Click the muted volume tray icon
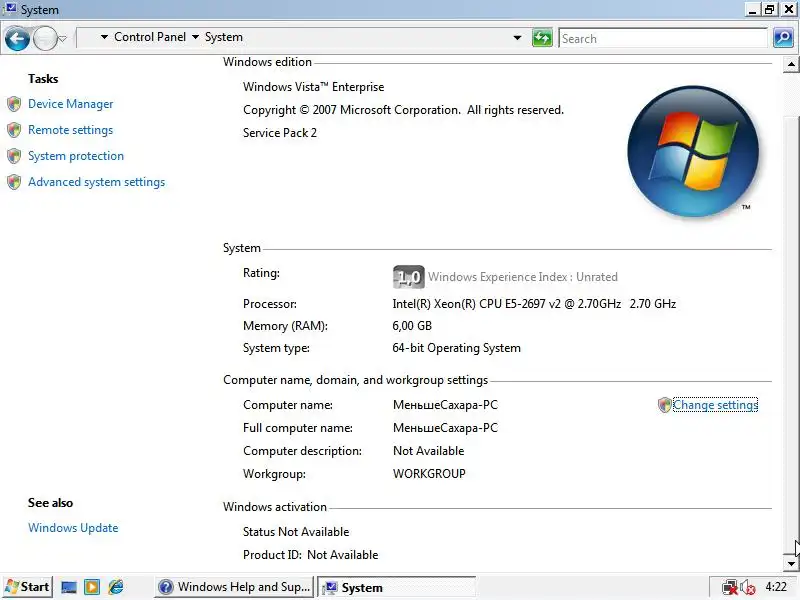 (748, 588)
